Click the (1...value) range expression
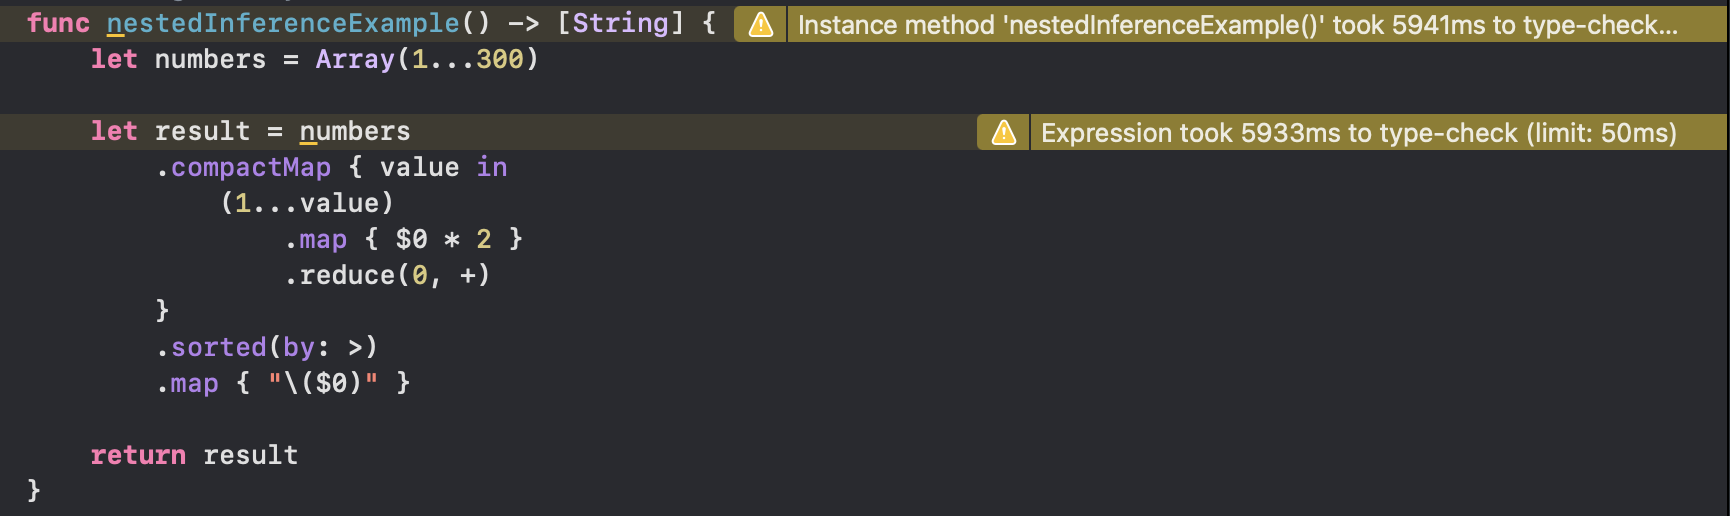 point(307,203)
